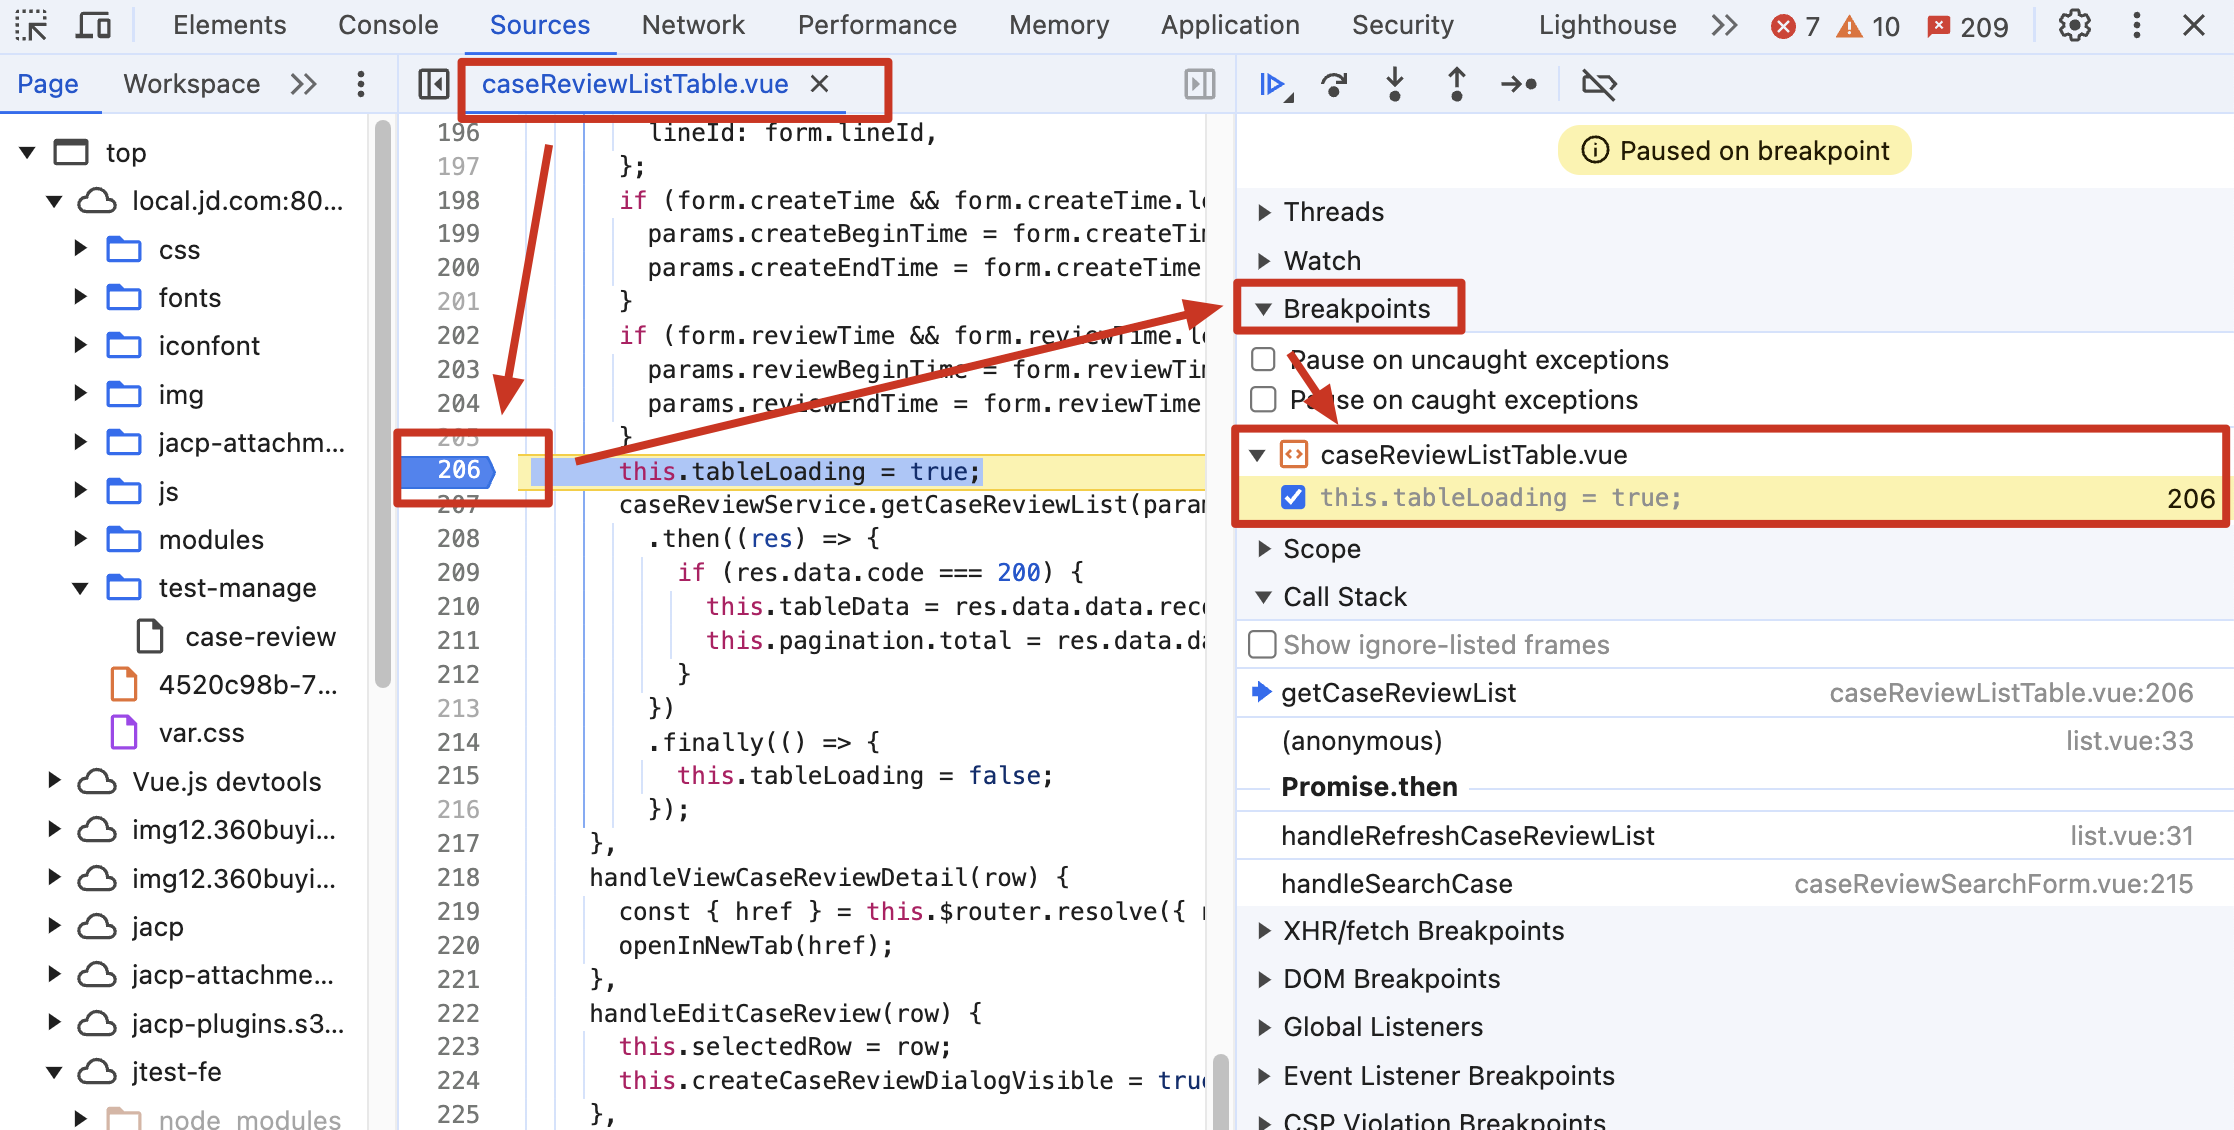The width and height of the screenshot is (2234, 1130).
Task: Select handleRefreshCaseReviewList call stack frame
Action: 1467,836
